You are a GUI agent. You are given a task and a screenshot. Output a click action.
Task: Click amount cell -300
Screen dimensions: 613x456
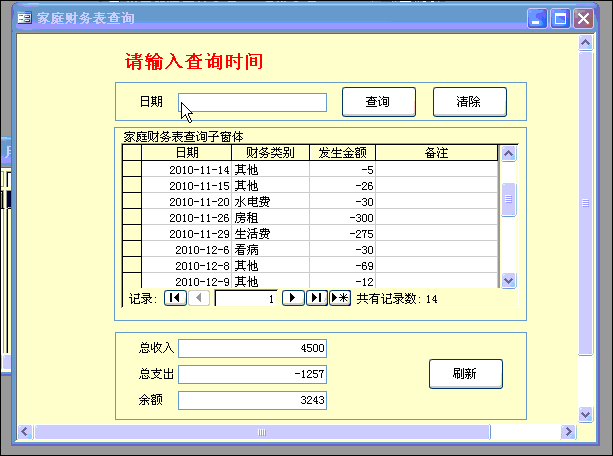(342, 217)
